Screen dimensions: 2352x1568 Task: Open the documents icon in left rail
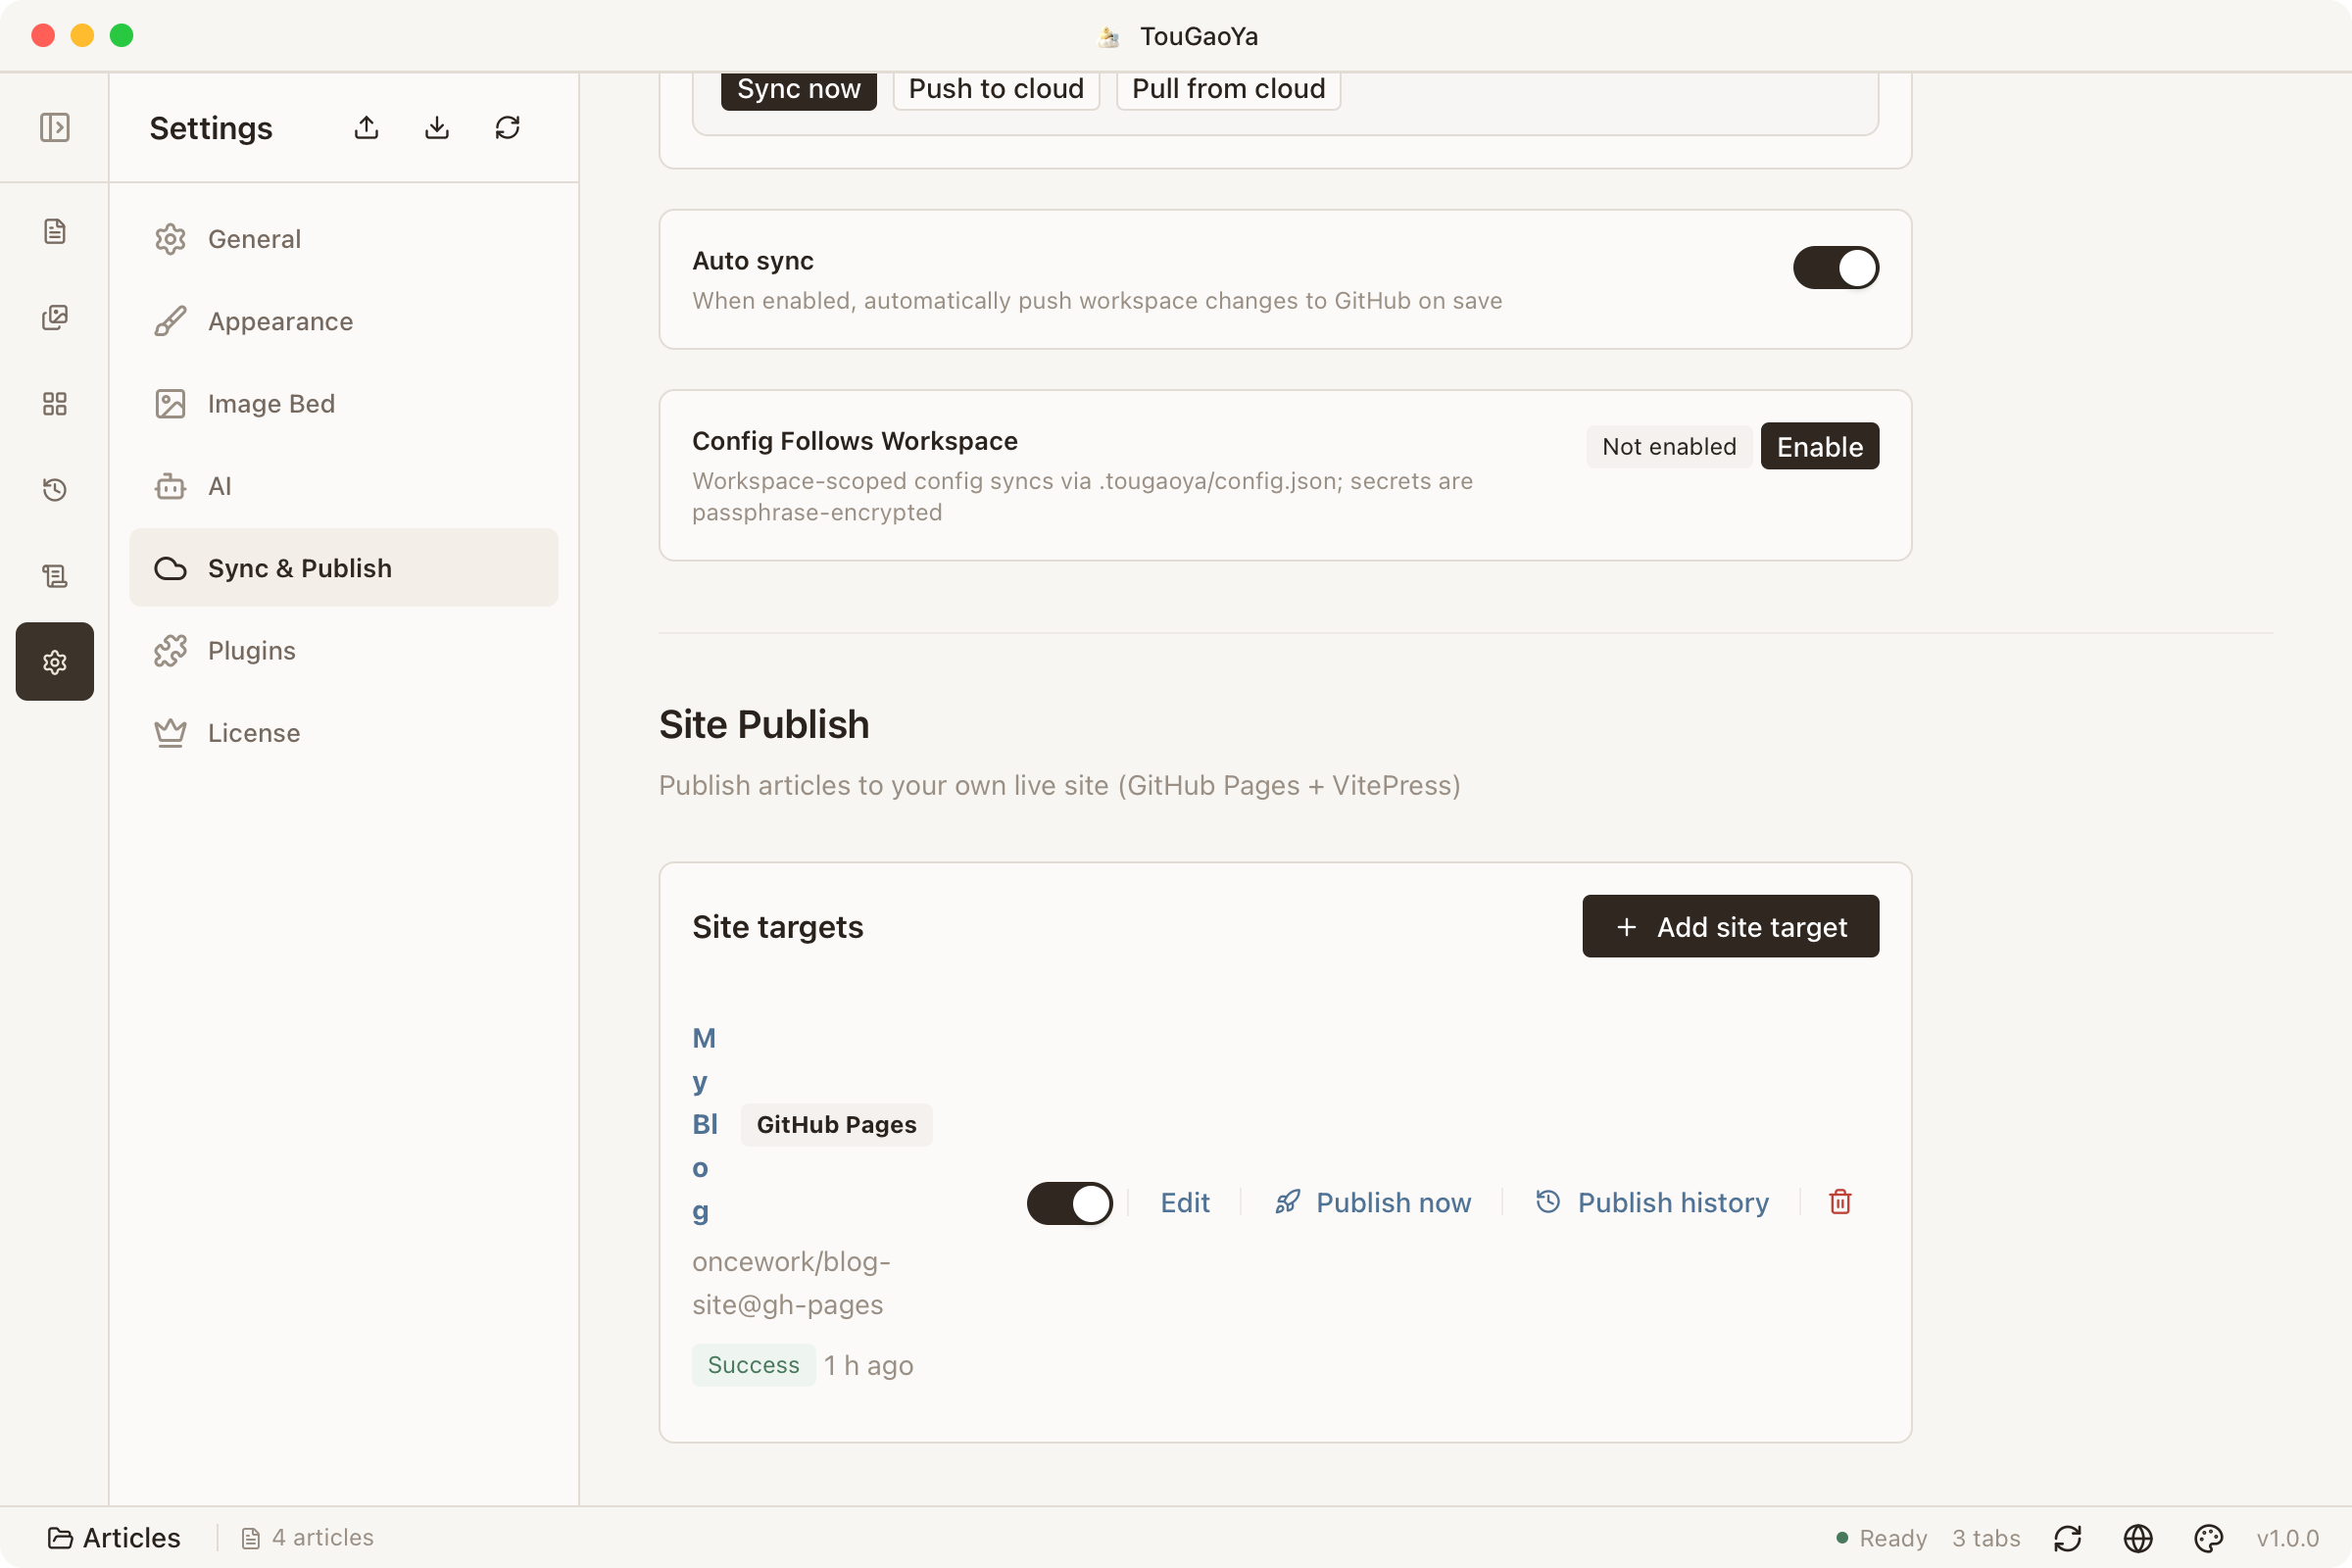pos(54,231)
